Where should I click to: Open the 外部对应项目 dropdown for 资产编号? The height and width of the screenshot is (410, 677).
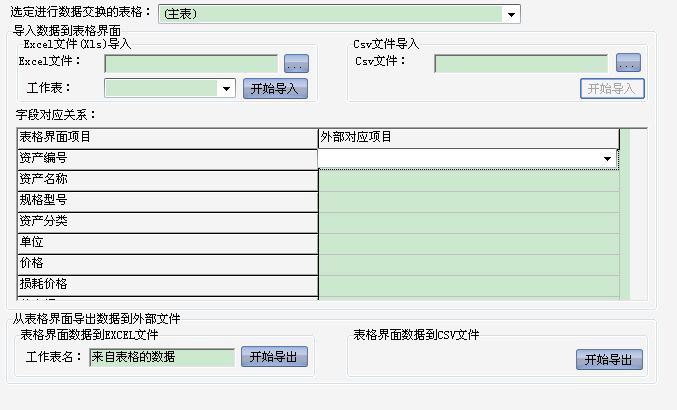click(x=607, y=158)
